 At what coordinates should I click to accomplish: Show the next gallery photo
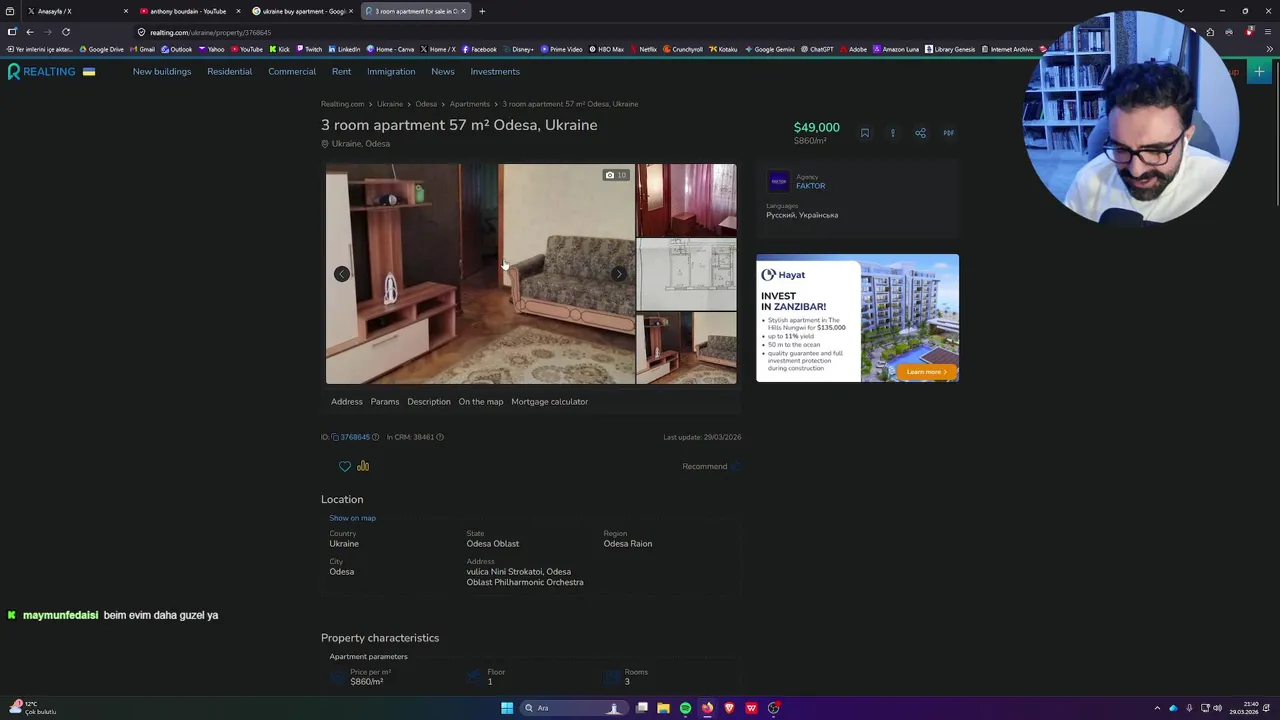click(619, 274)
